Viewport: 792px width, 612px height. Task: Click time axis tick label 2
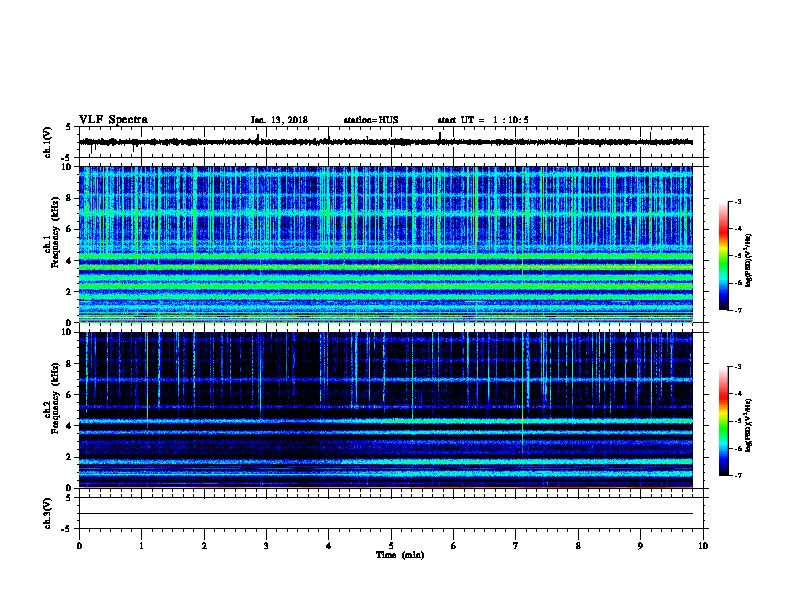pos(204,546)
